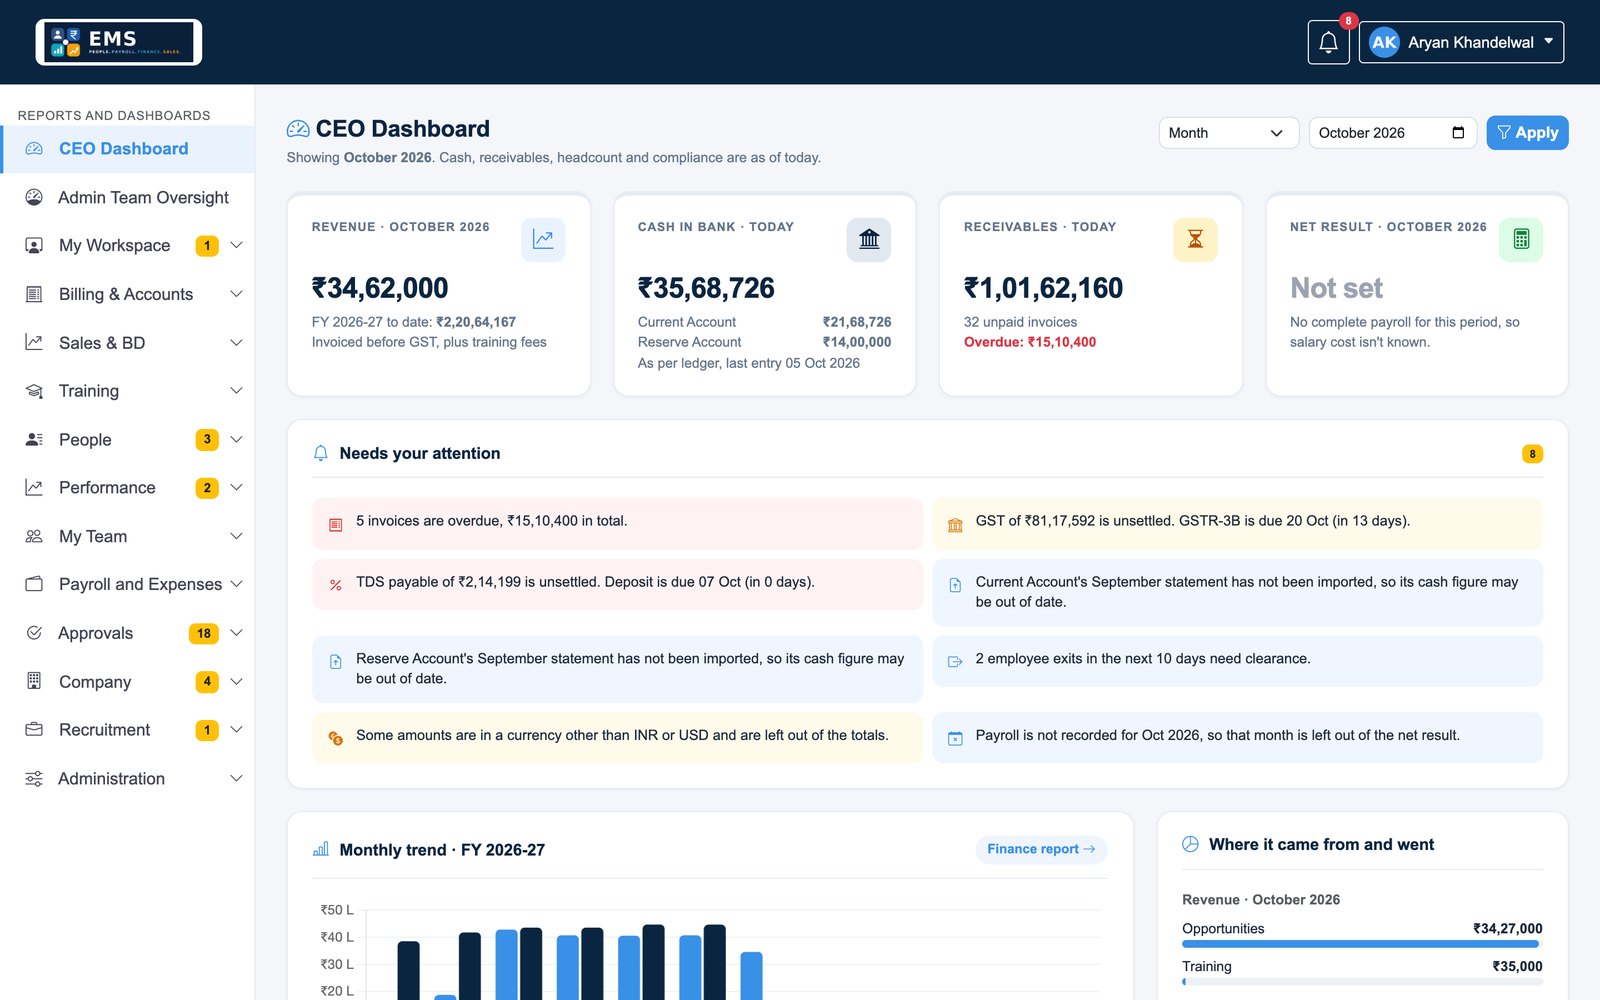The width and height of the screenshot is (1600, 1000).
Task: Click the TDS payable alert text
Action: [x=585, y=582]
